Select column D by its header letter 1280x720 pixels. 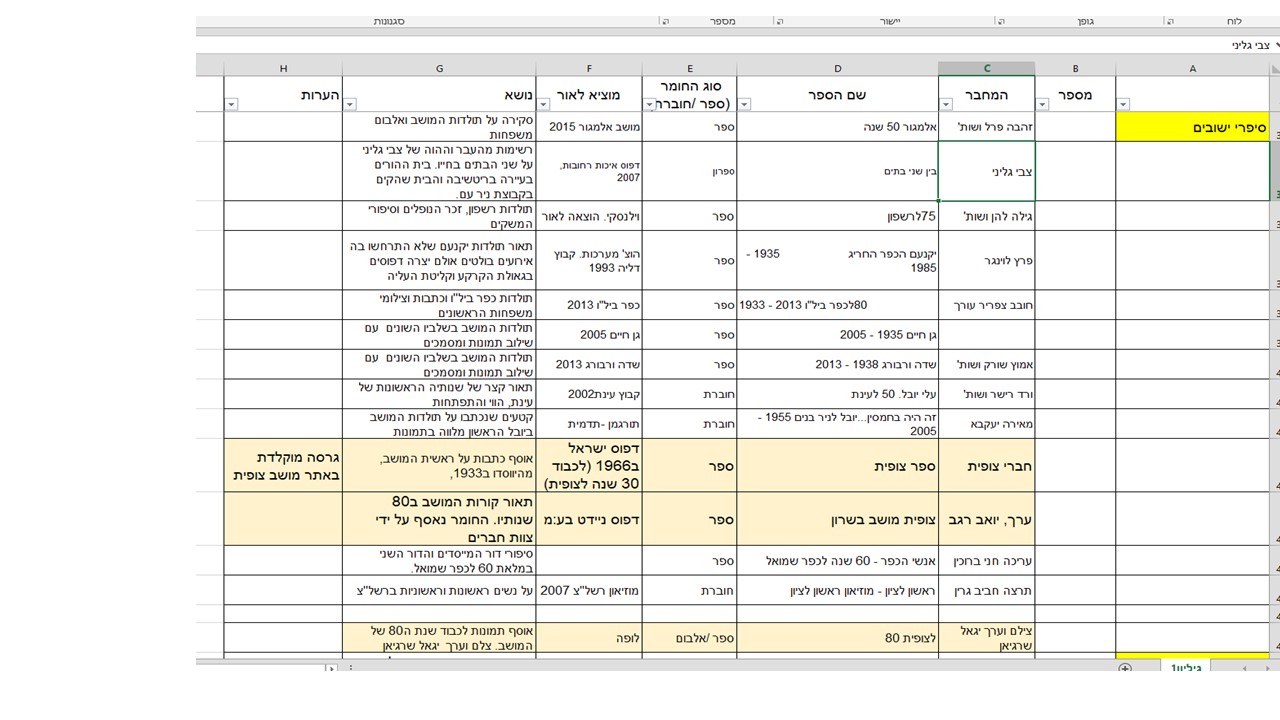(837, 69)
